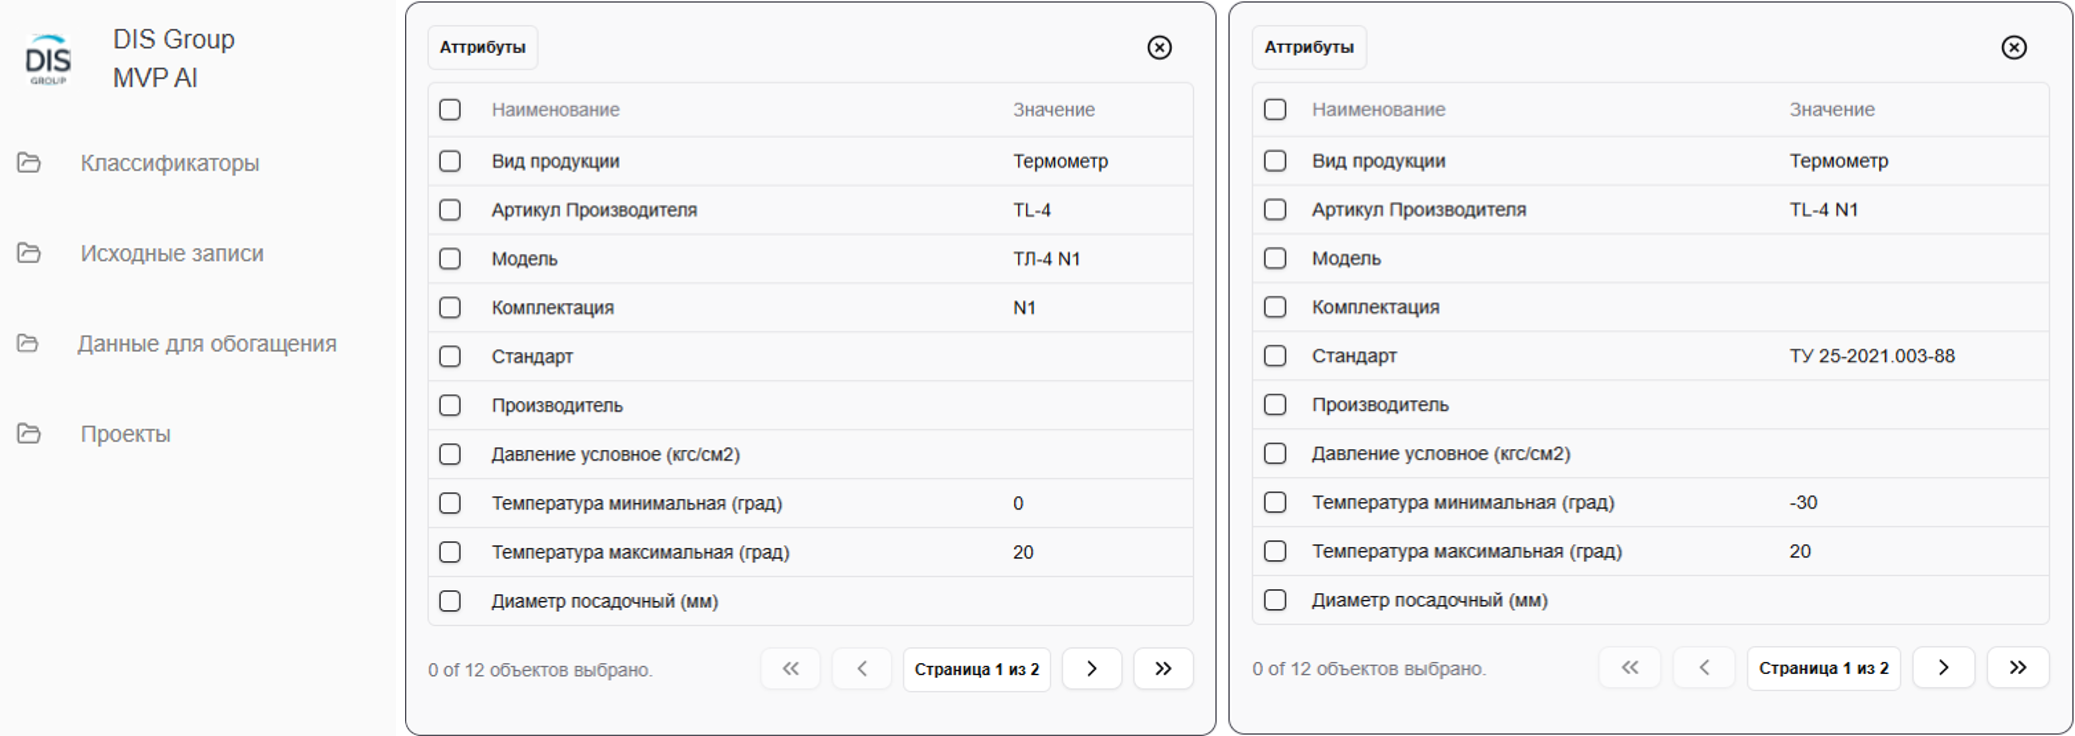Jump to last page in right panel
The image size is (2075, 736).
click(2017, 668)
